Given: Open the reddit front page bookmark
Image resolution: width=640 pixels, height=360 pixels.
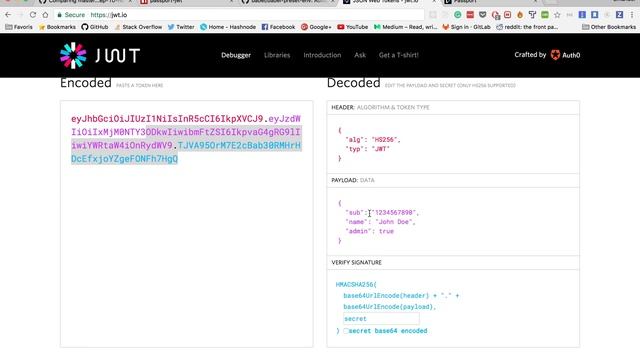Looking at the screenshot, I should [527, 27].
